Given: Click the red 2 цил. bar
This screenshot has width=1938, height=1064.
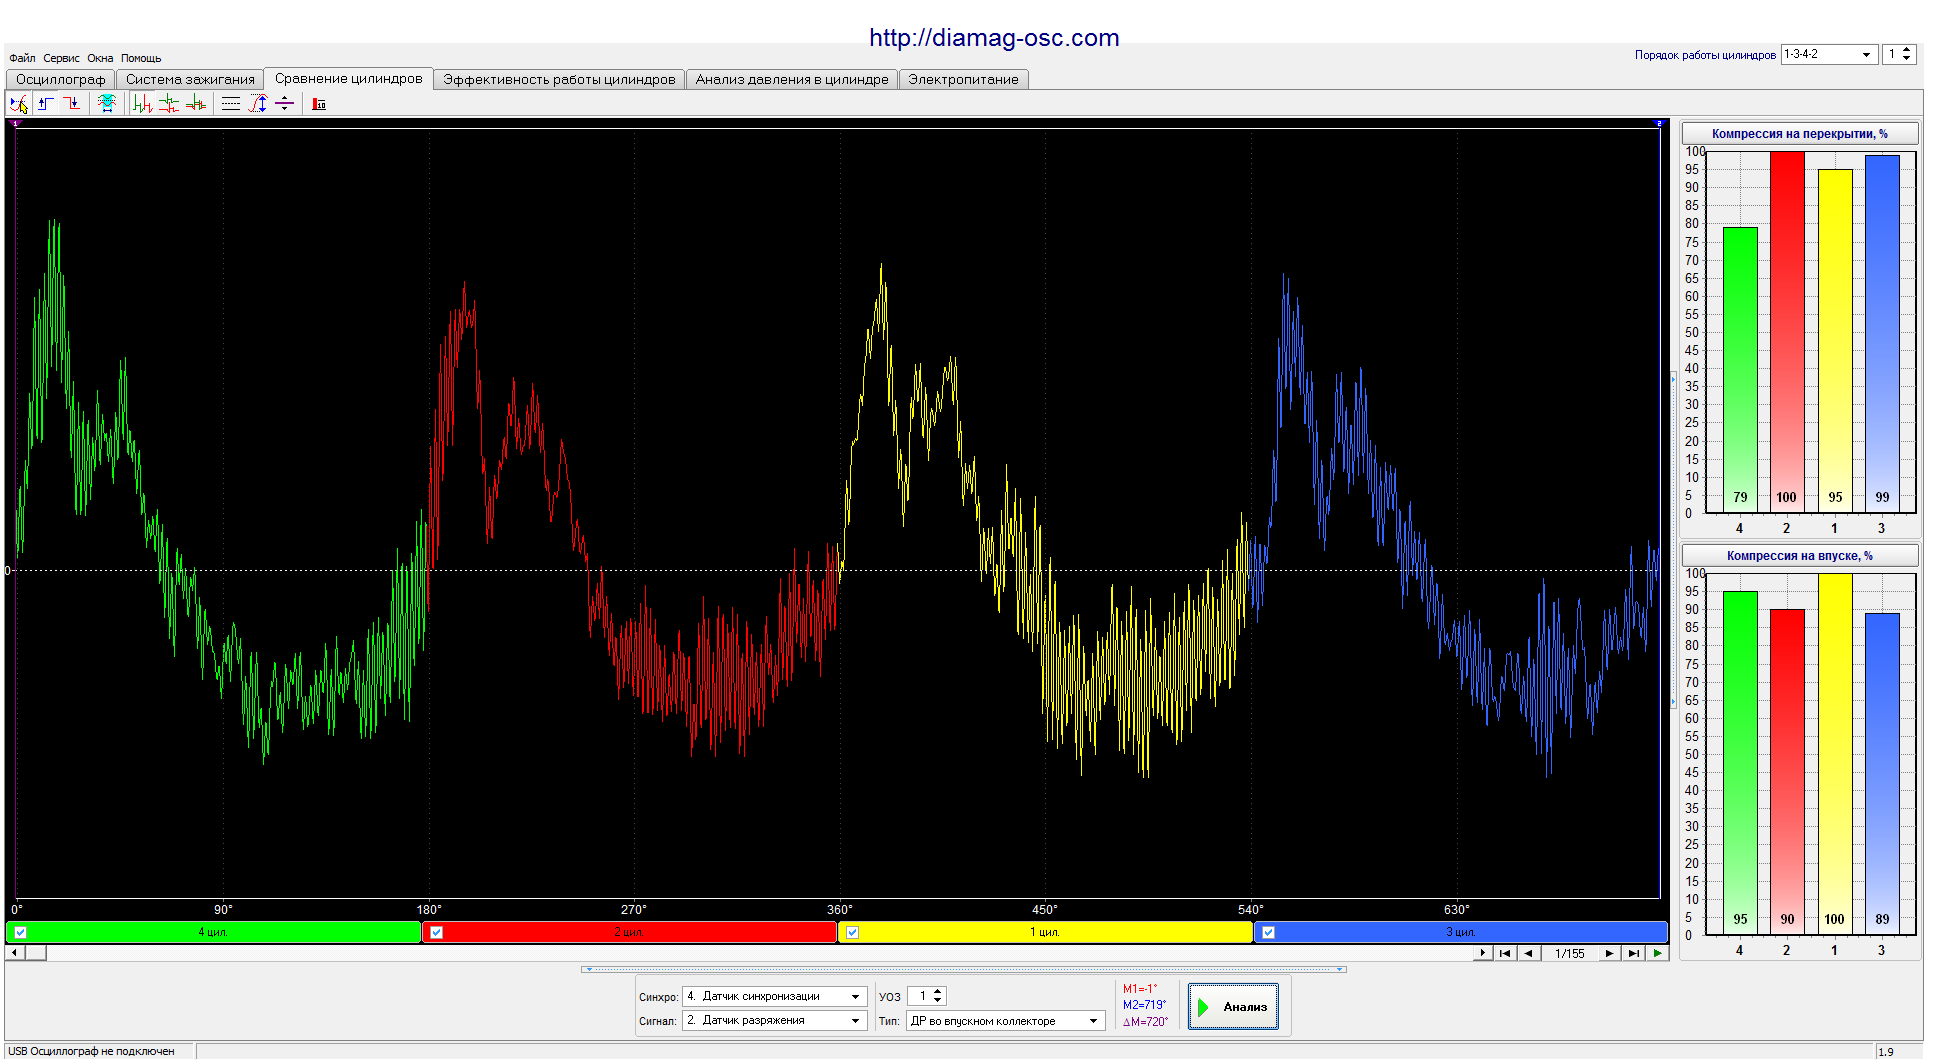Looking at the screenshot, I should 629,932.
